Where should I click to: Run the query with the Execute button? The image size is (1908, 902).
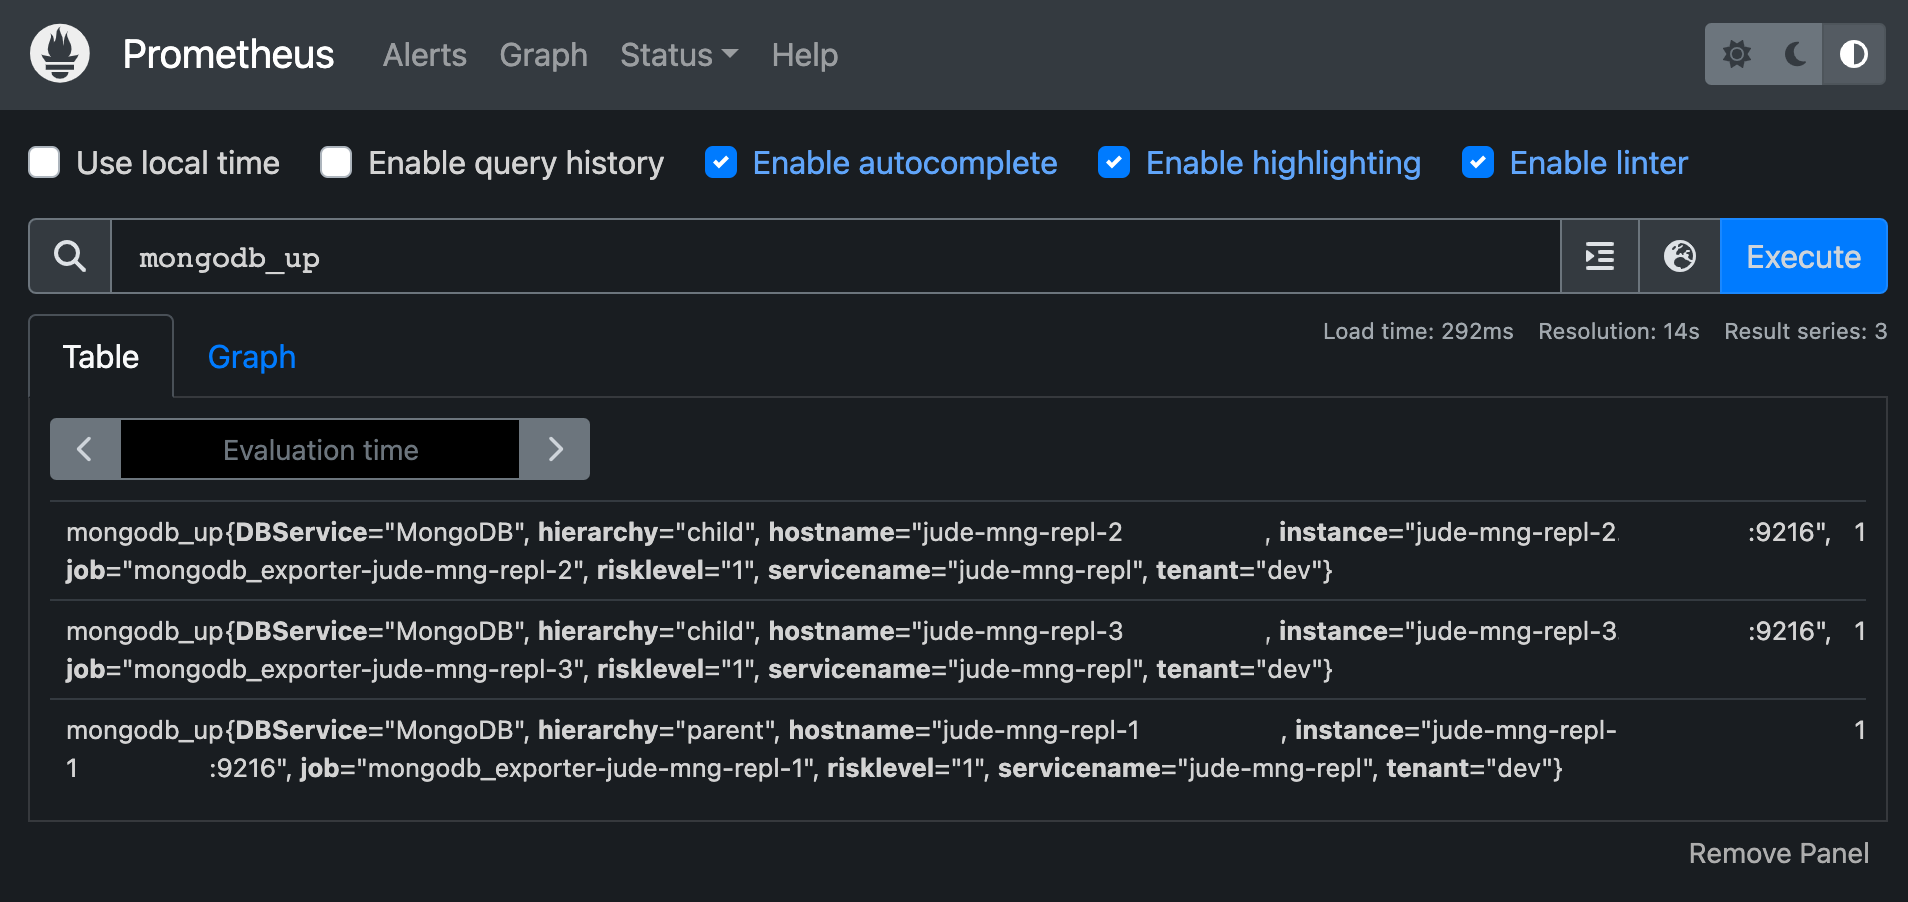pyautogui.click(x=1803, y=256)
